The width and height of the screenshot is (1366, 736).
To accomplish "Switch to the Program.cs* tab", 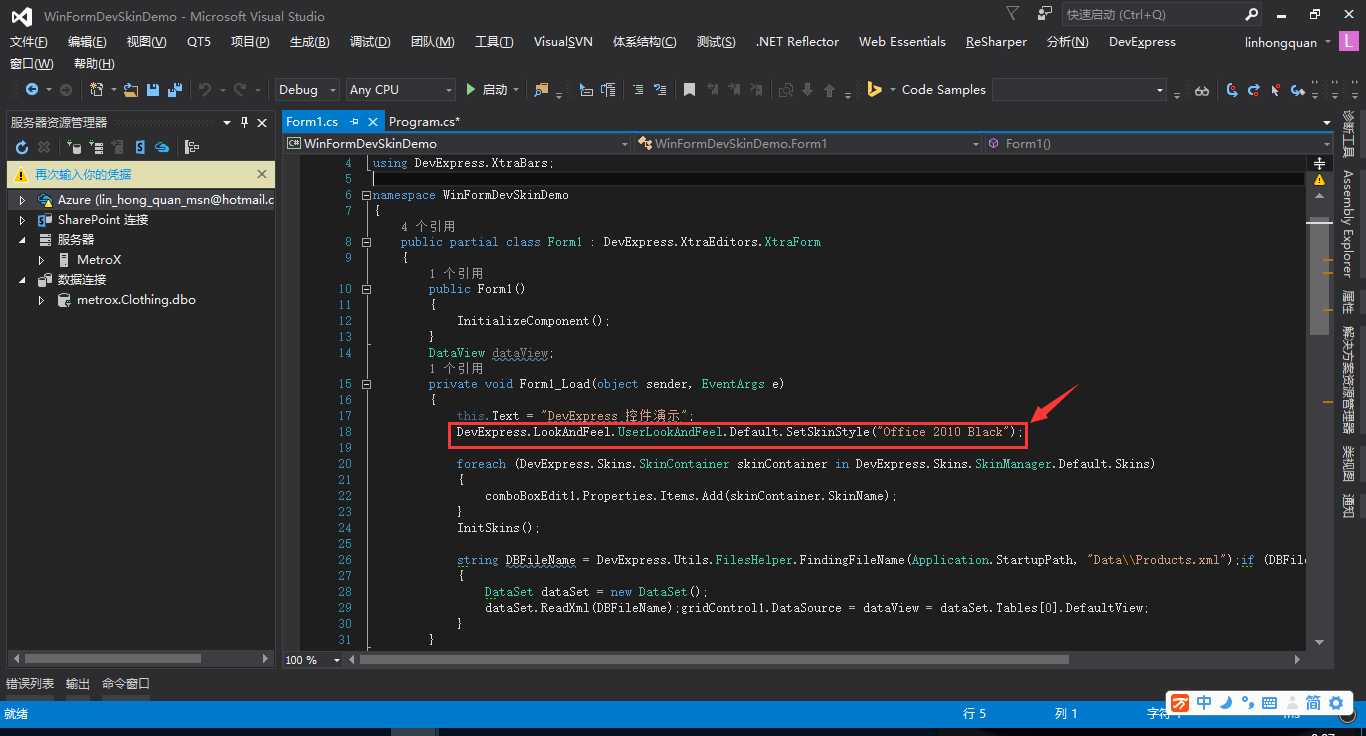I will 424,122.
